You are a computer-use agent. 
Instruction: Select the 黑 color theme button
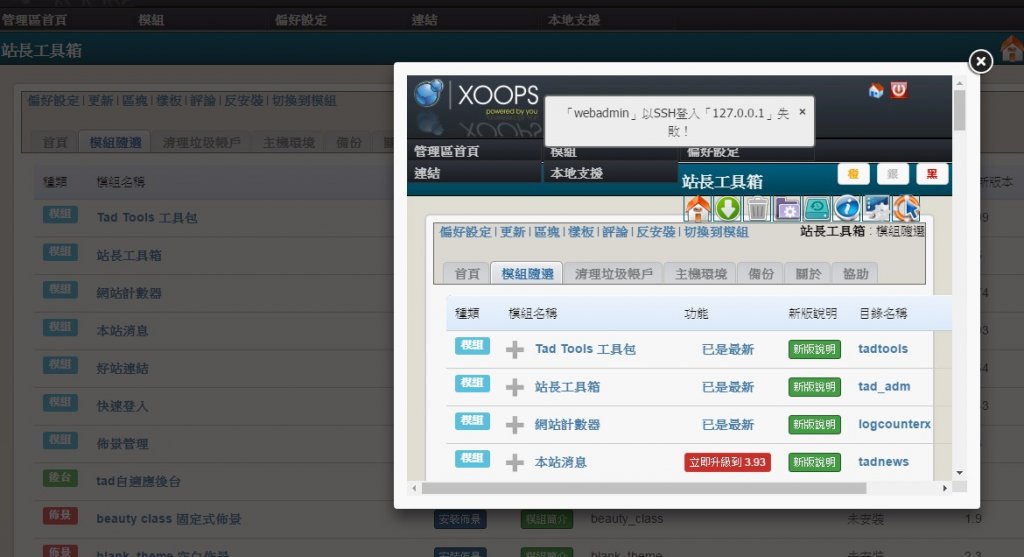932,174
